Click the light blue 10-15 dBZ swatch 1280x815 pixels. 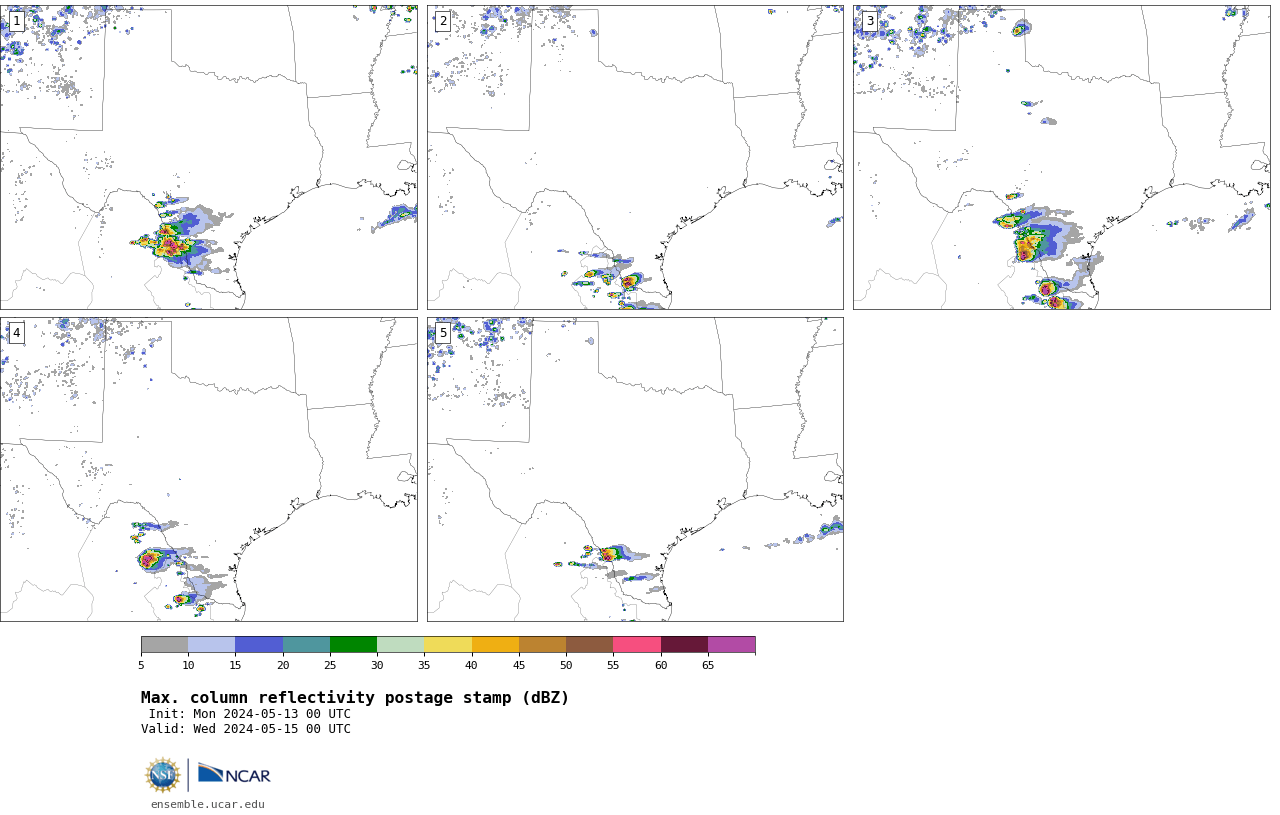(212, 645)
